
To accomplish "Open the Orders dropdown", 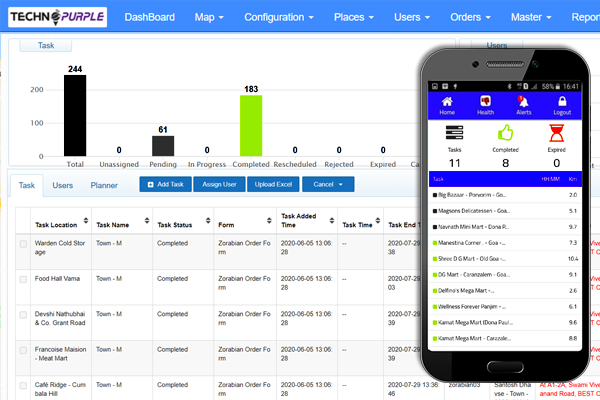I will tap(470, 17).
